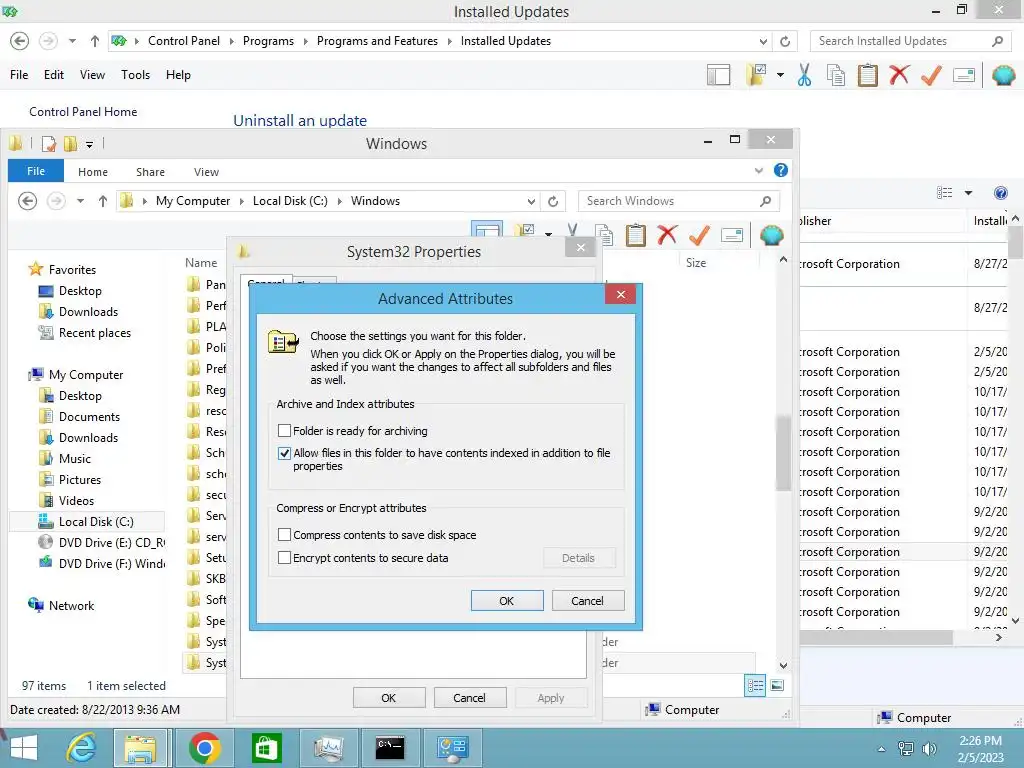Select Local Disk (C:) in navigation pane
Image resolution: width=1024 pixels, height=768 pixels.
tap(87, 521)
